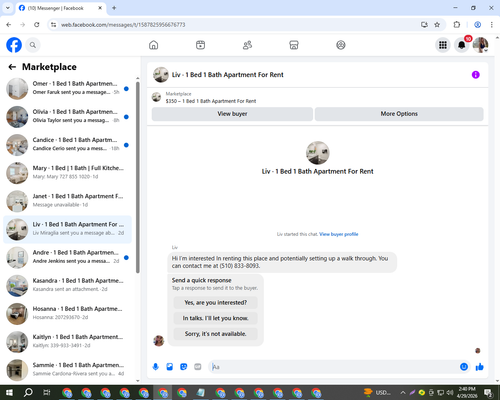Open the Facebook logo home link
The width and height of the screenshot is (500, 400).
[x=14, y=45]
